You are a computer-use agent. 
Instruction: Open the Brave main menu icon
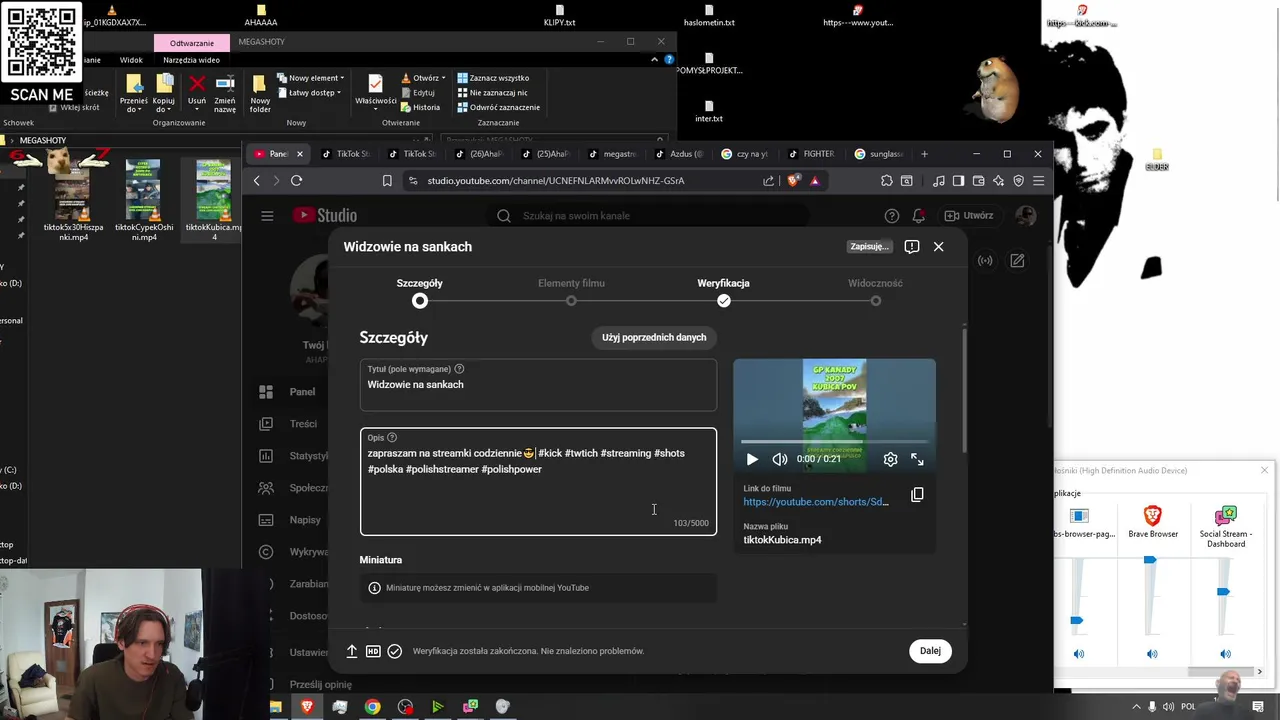coord(1039,181)
